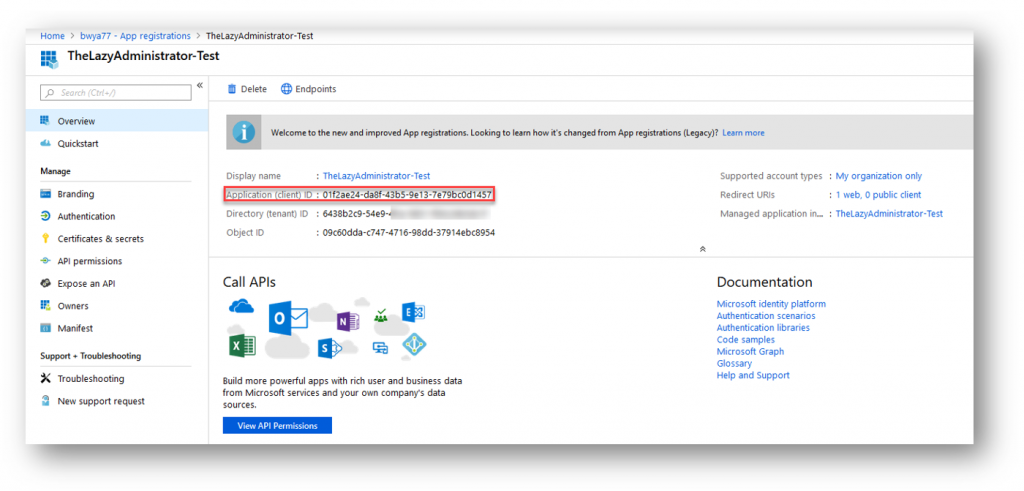Focus the Search (Ctrl+/) field
Screen dimensions: 1024x491
(116, 93)
